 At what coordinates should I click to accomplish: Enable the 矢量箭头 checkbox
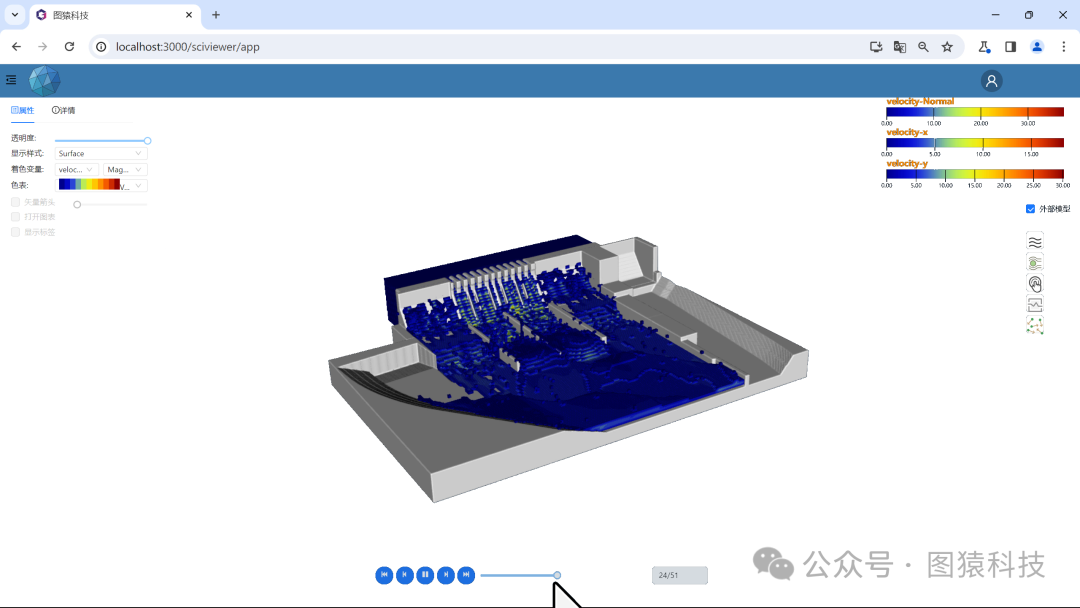pos(15,202)
